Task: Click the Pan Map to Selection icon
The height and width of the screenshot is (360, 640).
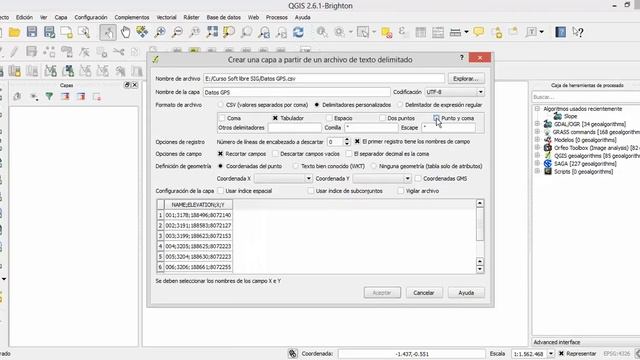Action: tap(142, 32)
